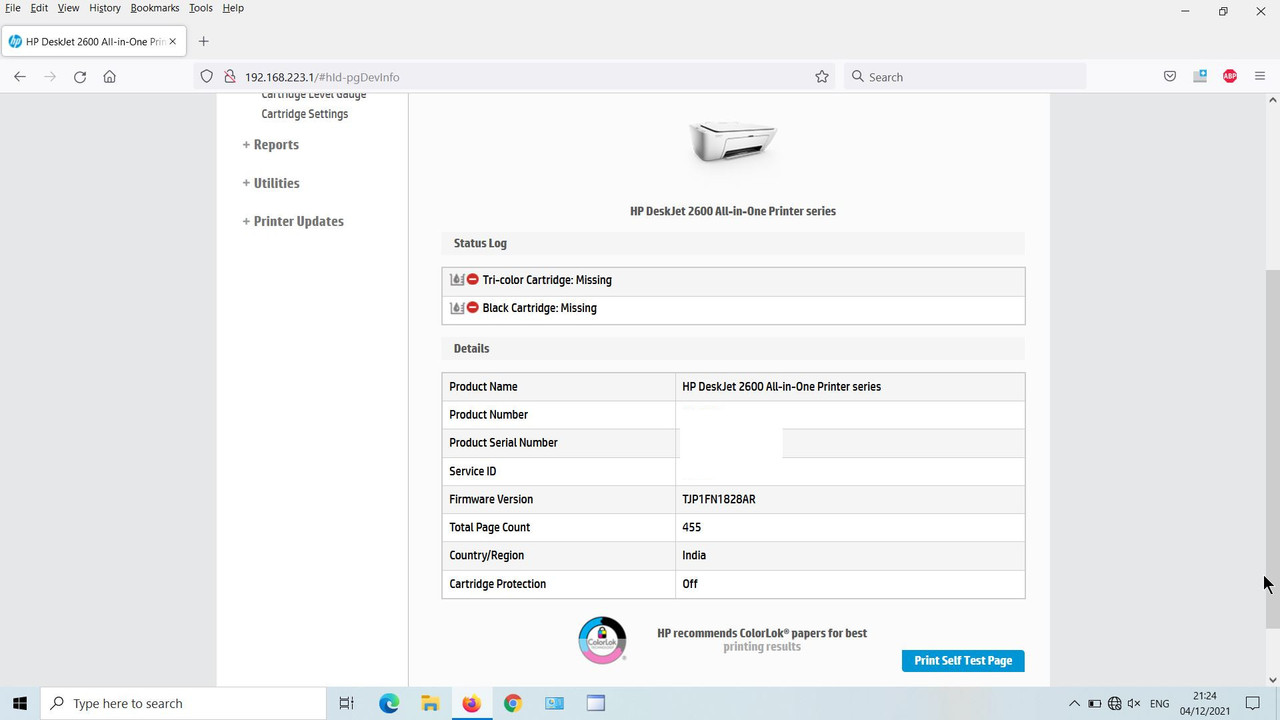Click the Status Log heading

480,243
